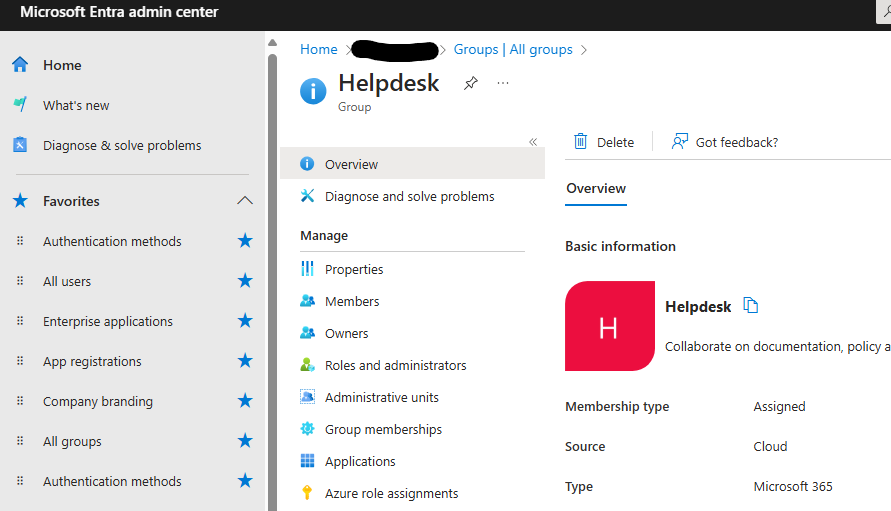Grab drag handle beside All groups
The image size is (891, 511).
[20, 441]
